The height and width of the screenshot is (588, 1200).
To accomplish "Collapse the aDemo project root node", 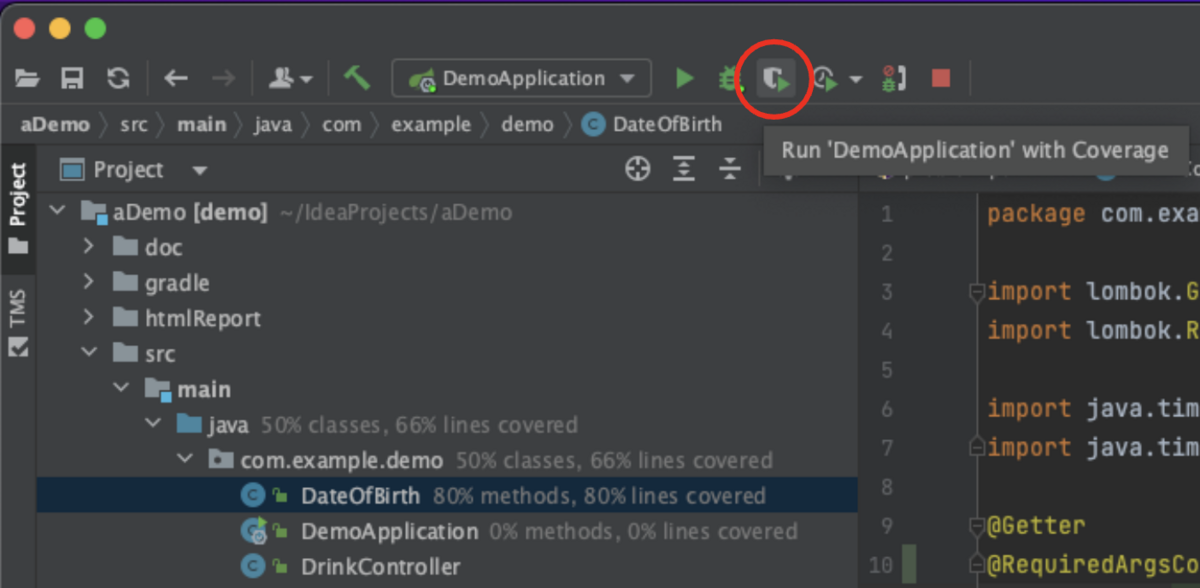I will (57, 211).
